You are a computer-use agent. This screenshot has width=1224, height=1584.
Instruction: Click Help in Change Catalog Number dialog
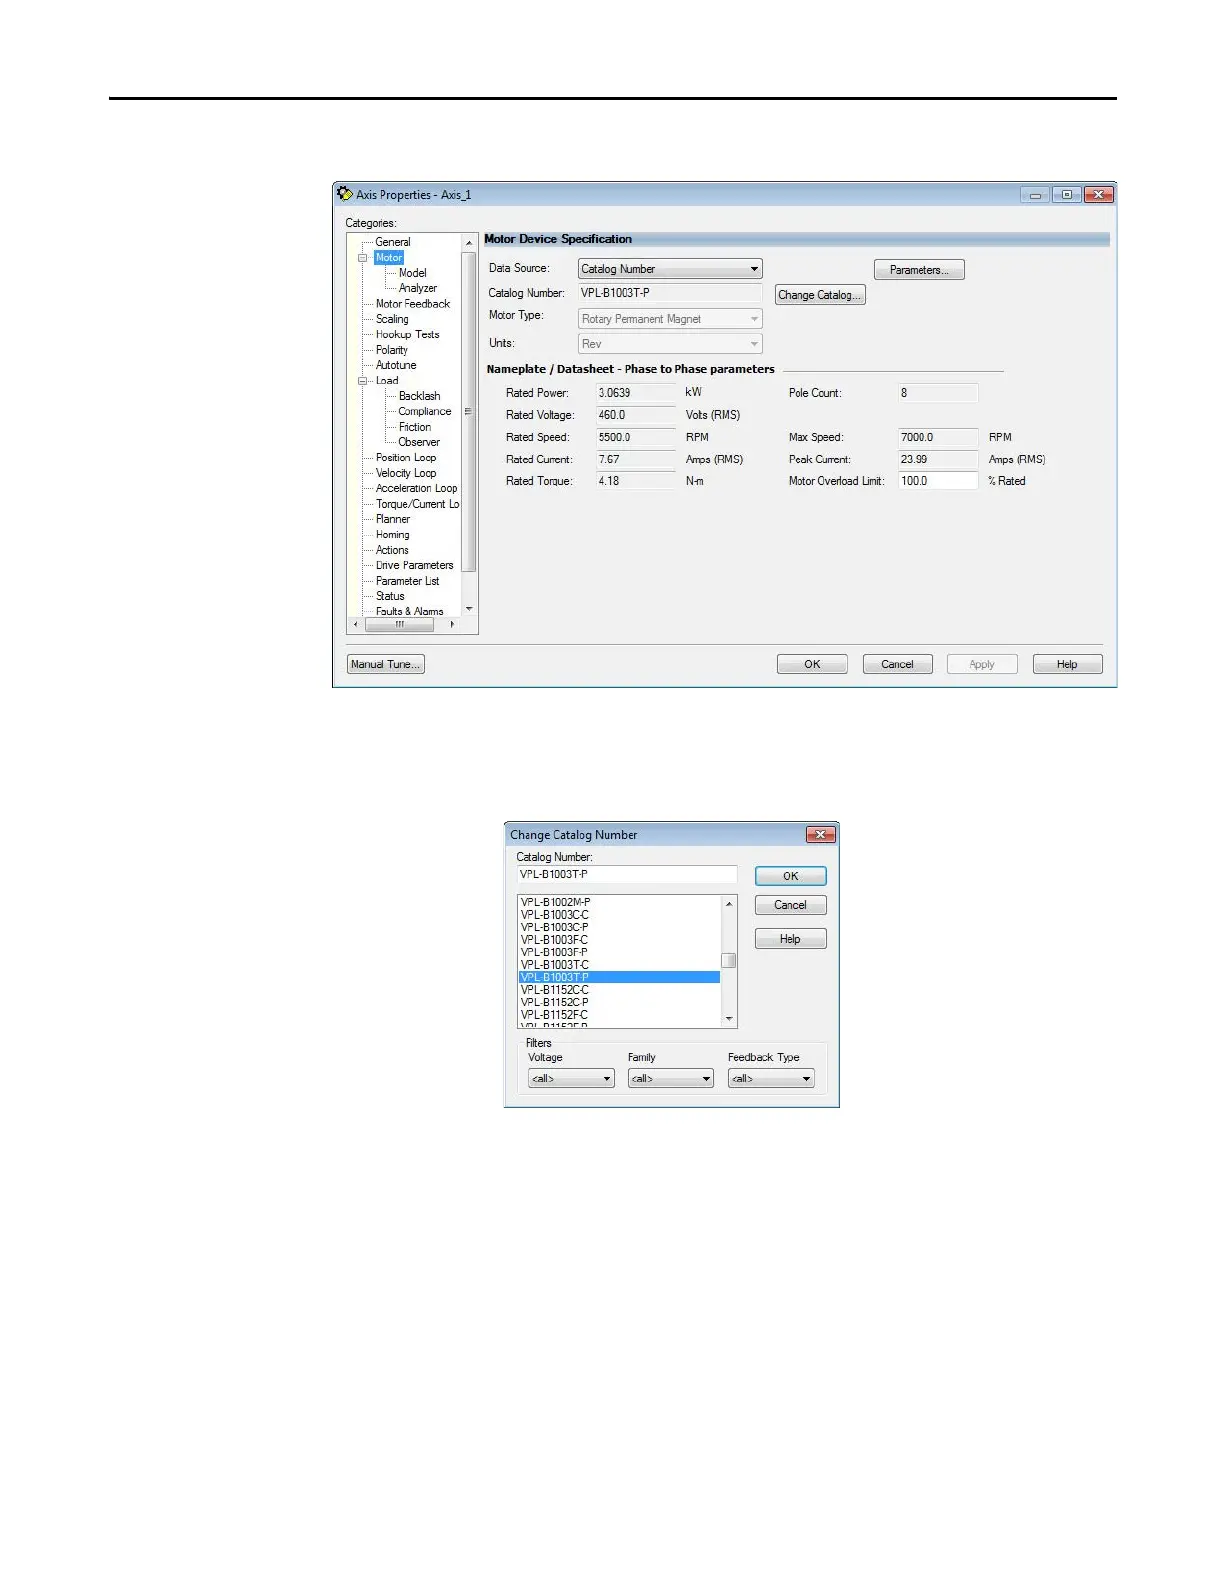(x=790, y=939)
